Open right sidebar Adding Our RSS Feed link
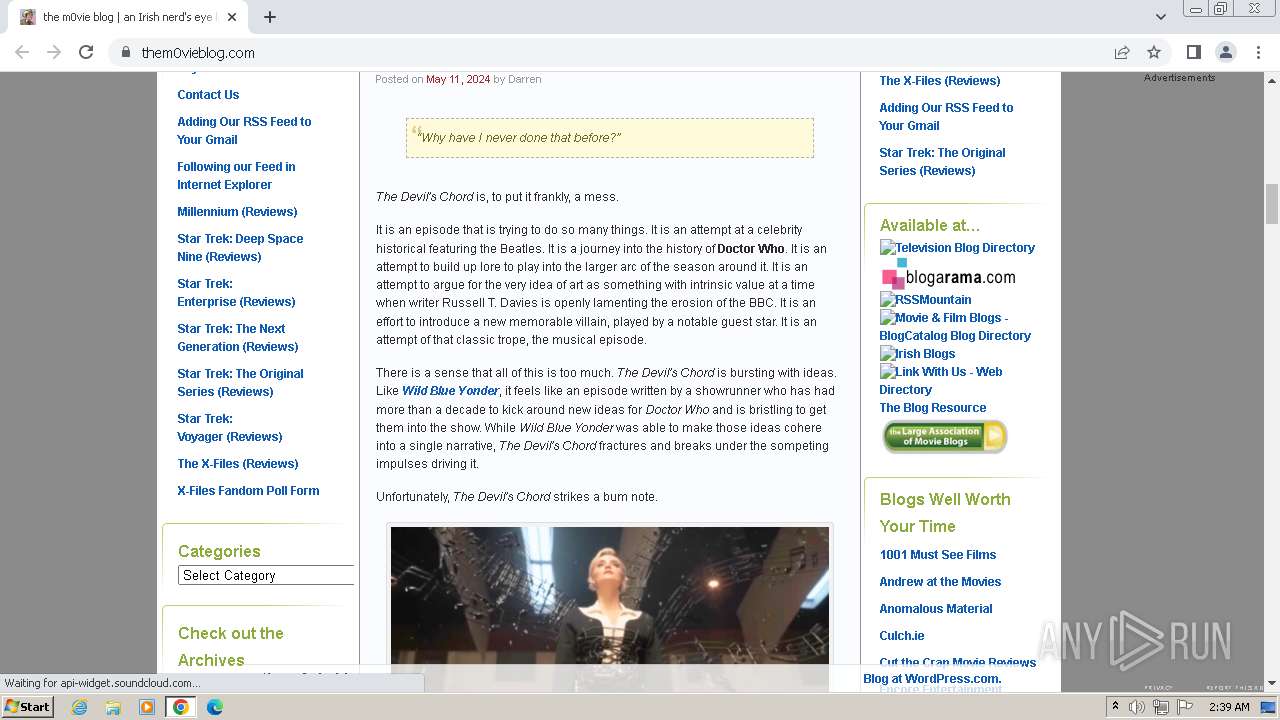Viewport: 1280px width, 720px height. (x=946, y=117)
